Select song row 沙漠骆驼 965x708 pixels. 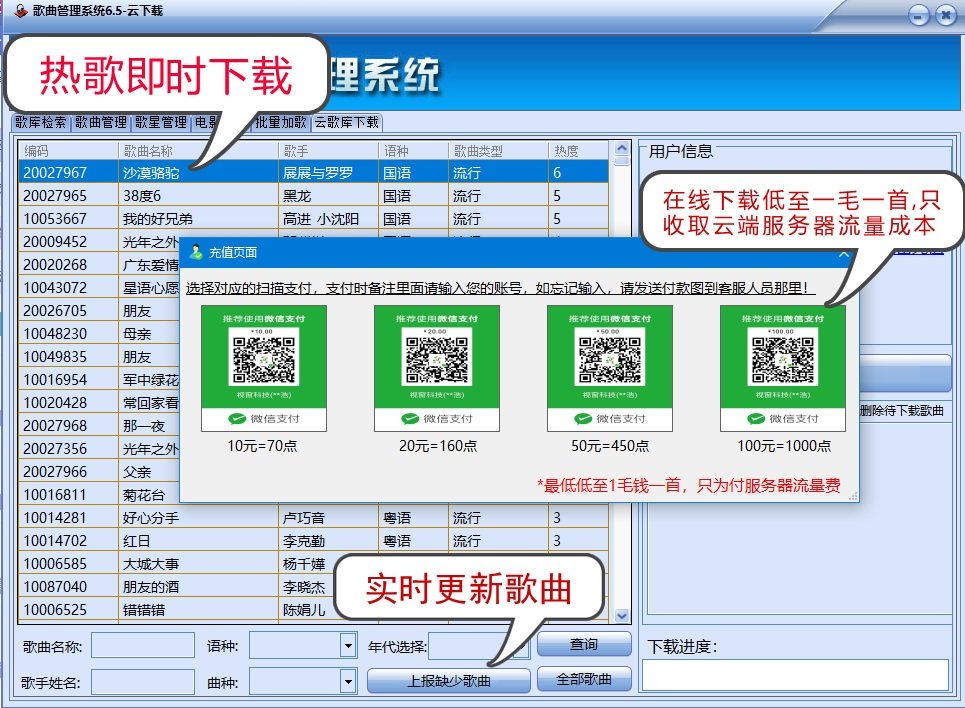click(314, 172)
